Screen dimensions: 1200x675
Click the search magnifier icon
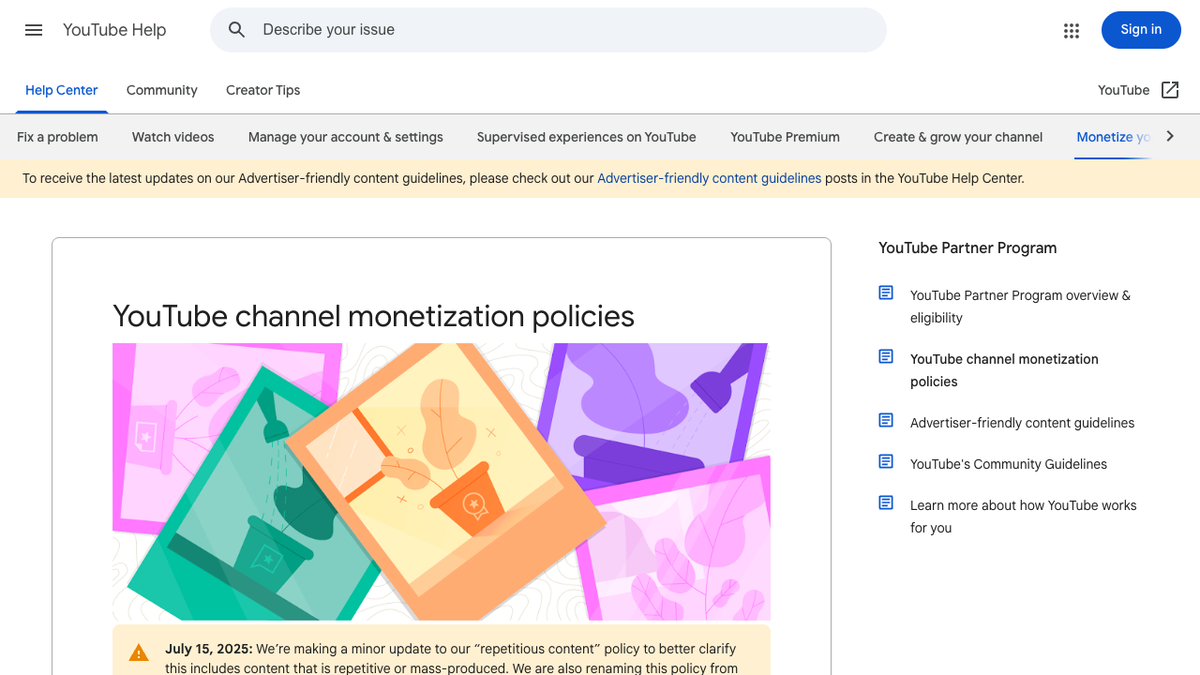point(237,30)
